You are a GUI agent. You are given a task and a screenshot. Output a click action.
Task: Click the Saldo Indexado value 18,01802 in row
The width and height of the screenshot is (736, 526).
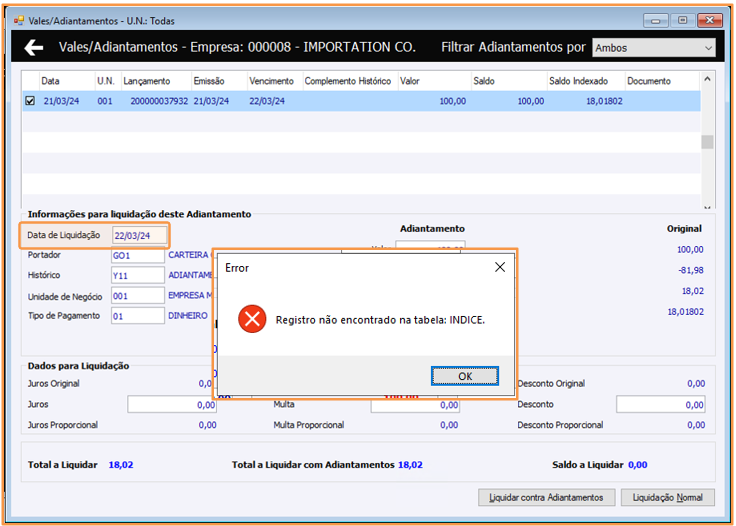click(x=604, y=101)
